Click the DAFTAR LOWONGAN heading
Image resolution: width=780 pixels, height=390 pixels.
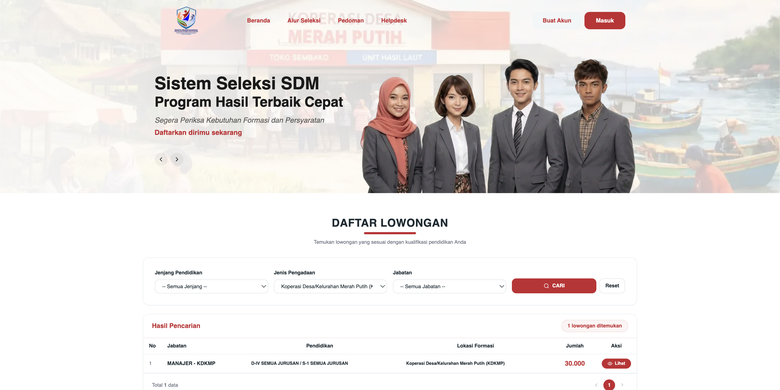[x=390, y=223]
